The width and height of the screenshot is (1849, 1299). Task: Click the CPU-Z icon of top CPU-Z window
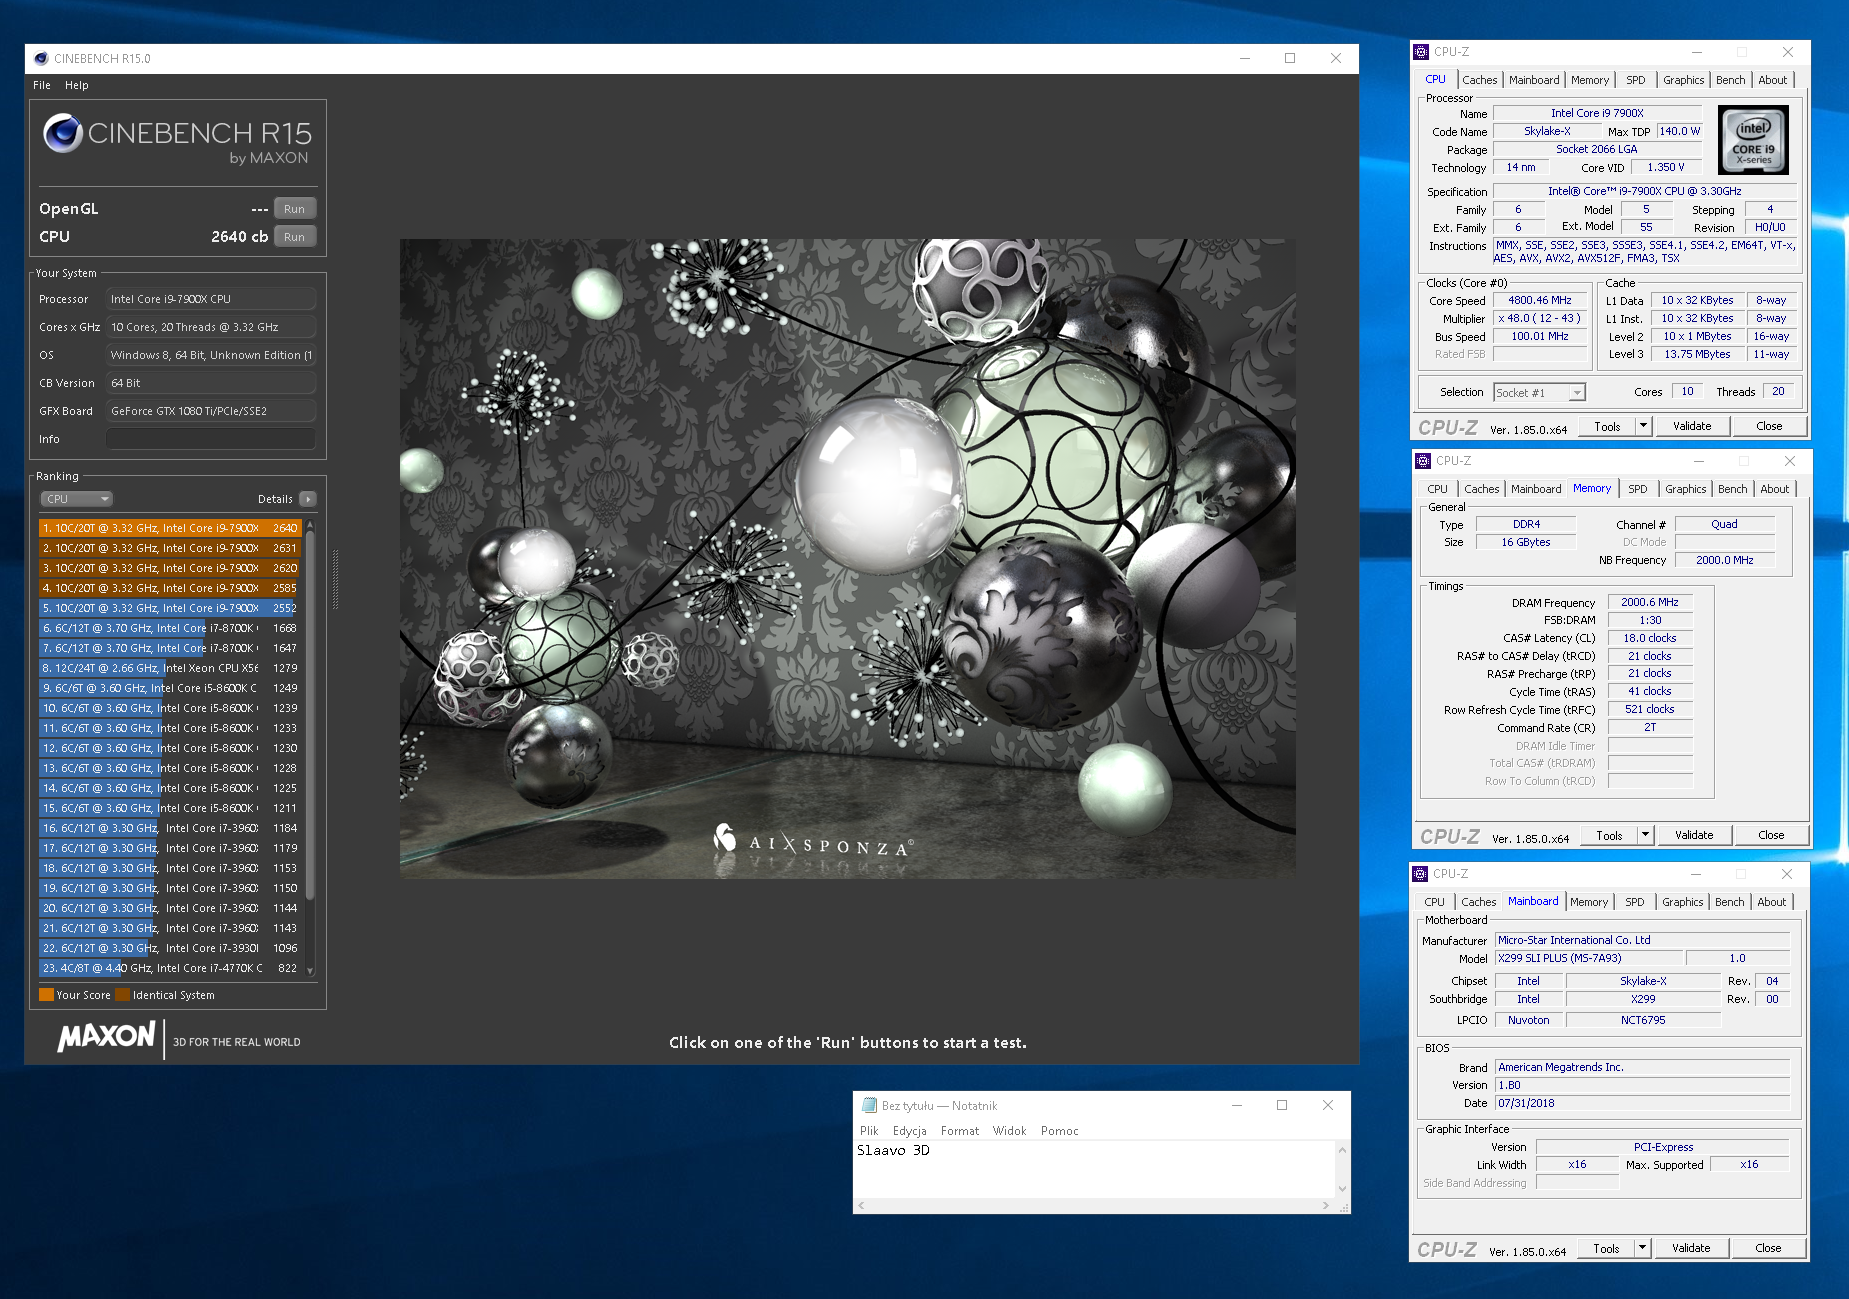point(1421,52)
